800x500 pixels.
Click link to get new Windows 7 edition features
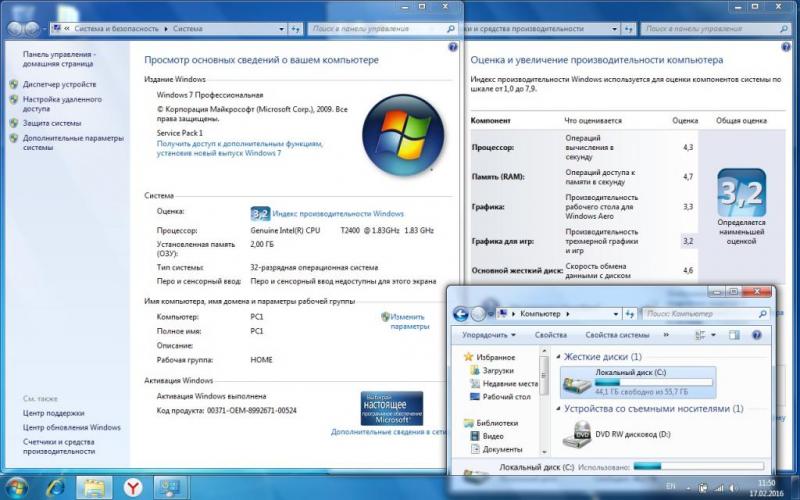coord(240,148)
